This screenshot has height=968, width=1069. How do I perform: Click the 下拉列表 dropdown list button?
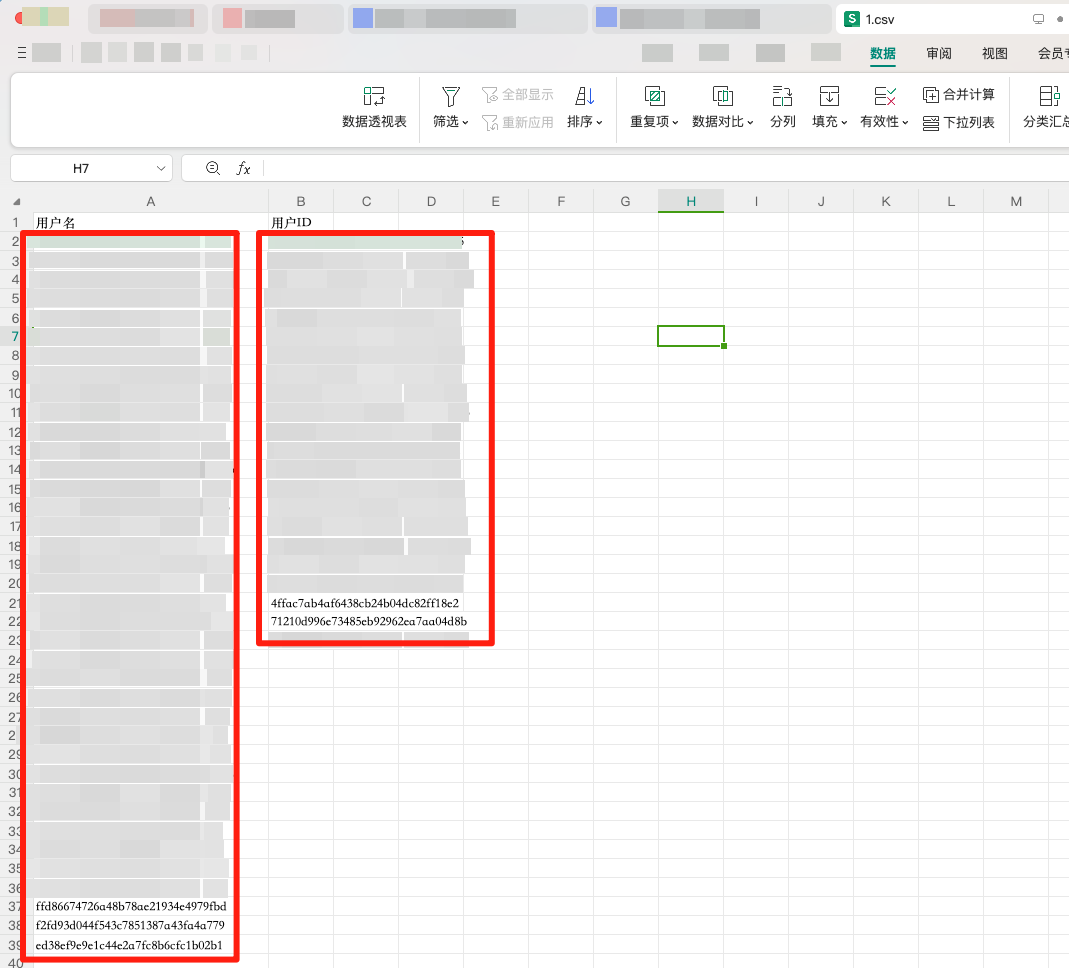tap(959, 123)
